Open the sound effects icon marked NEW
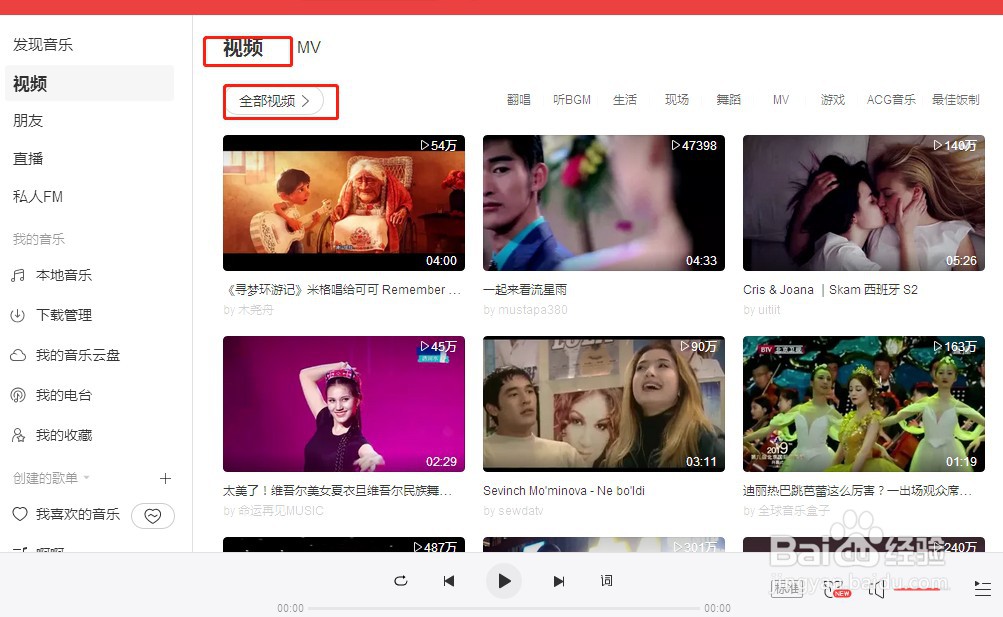Image resolution: width=1003 pixels, height=617 pixels. point(835,589)
